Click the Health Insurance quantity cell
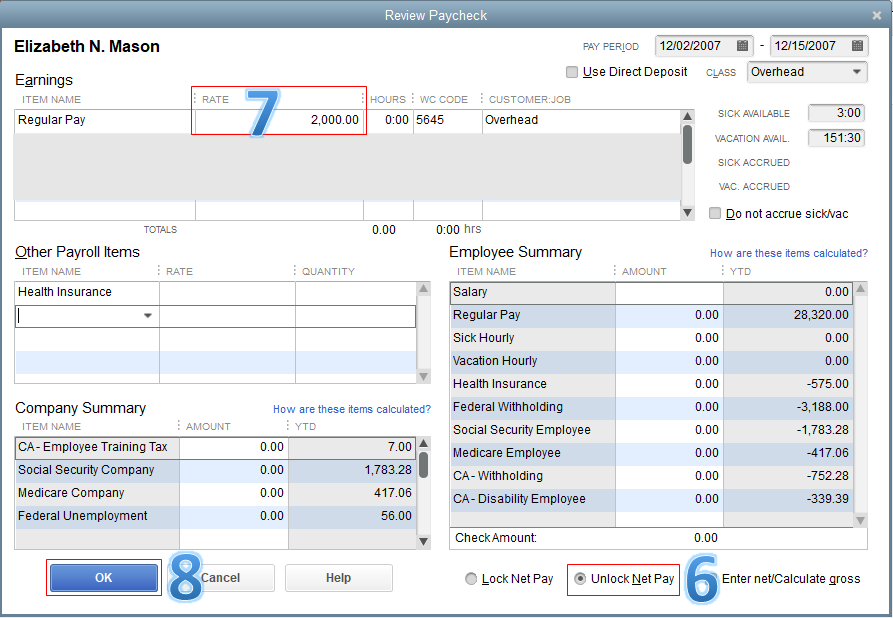Image resolution: width=893 pixels, height=618 pixels. [x=356, y=292]
